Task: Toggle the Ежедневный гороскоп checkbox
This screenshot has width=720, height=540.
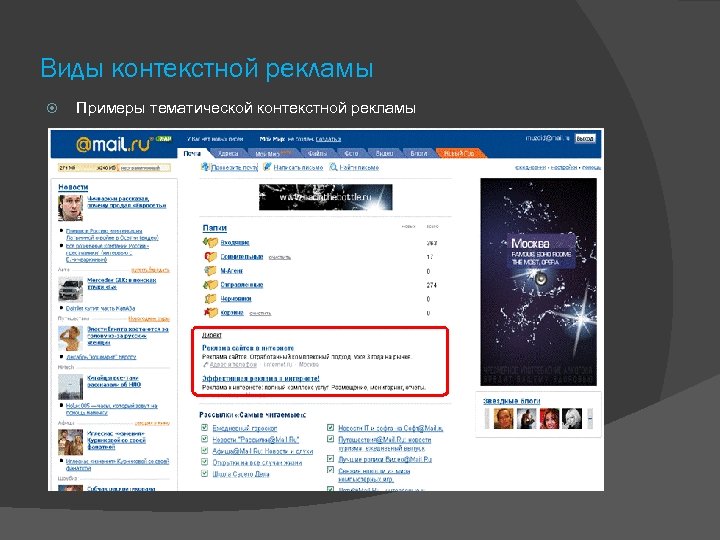Action: tap(205, 428)
